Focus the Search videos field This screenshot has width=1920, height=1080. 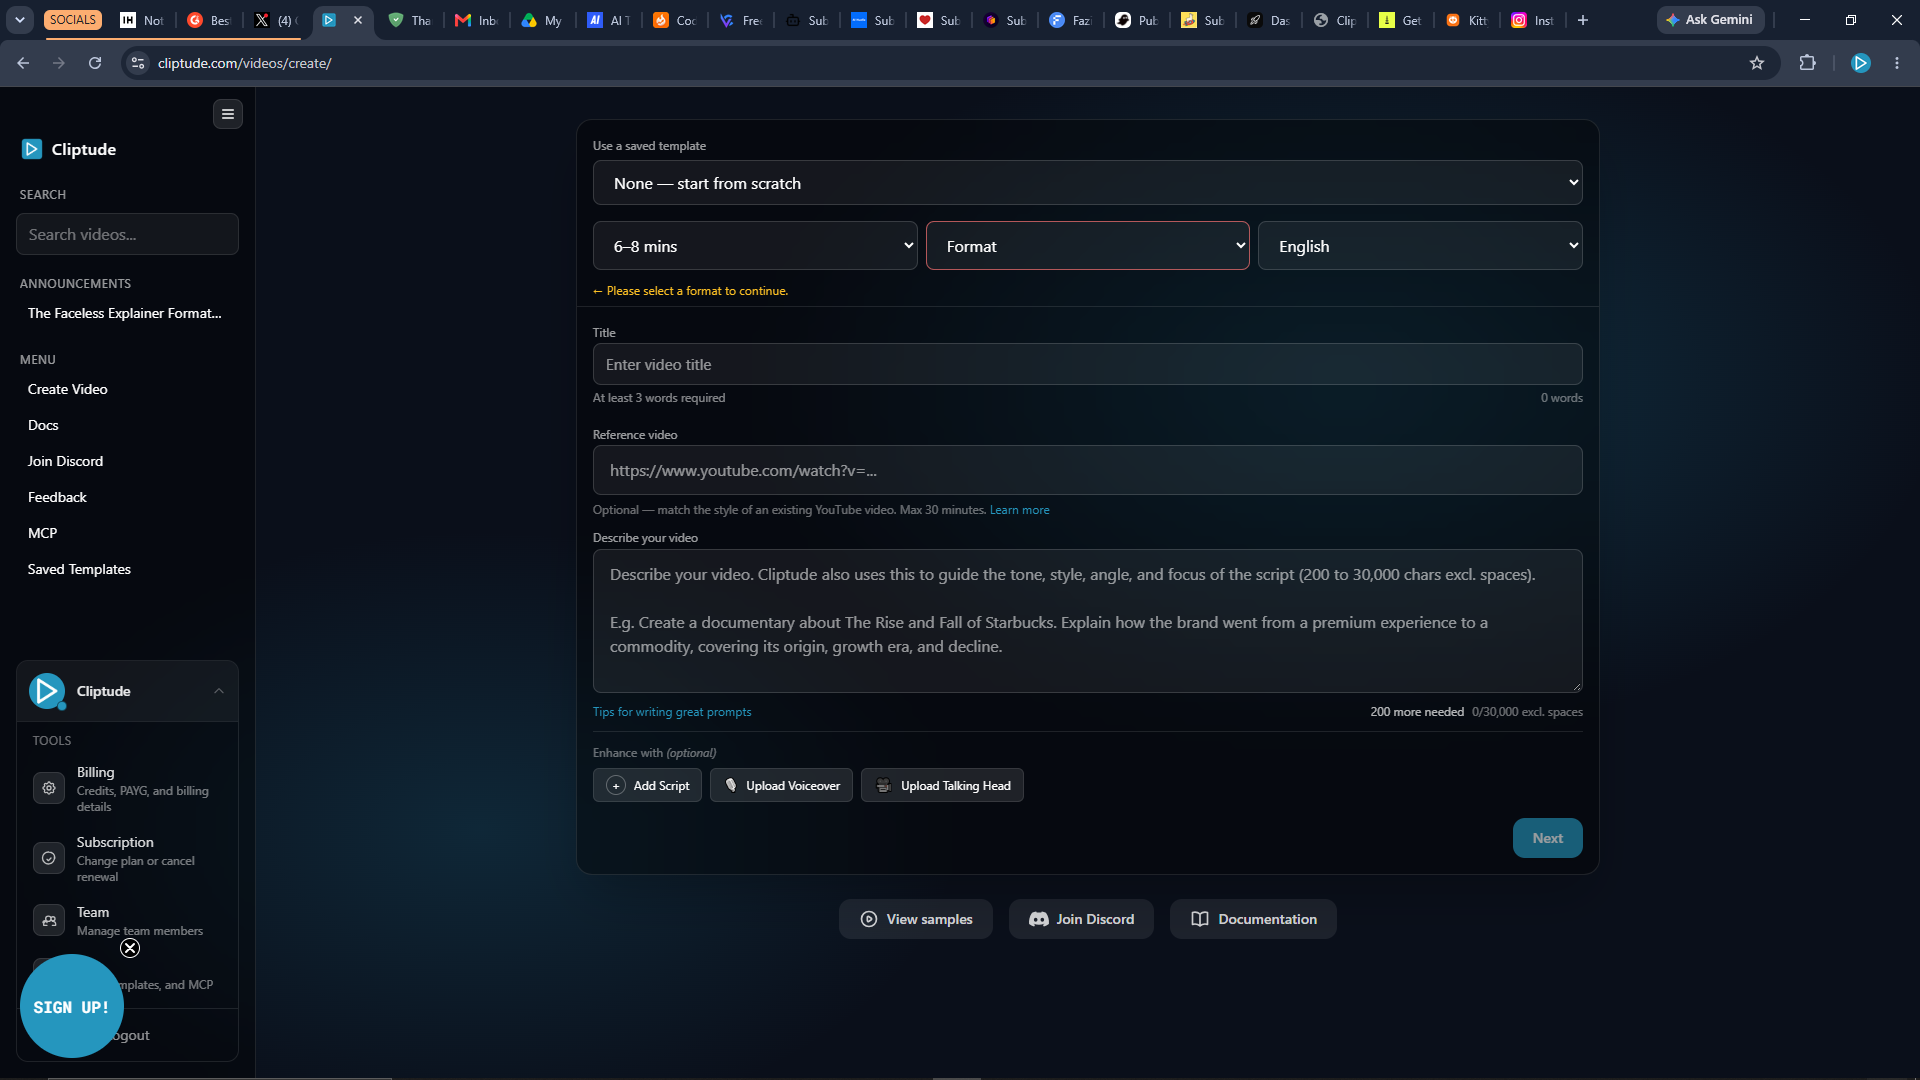[127, 234]
